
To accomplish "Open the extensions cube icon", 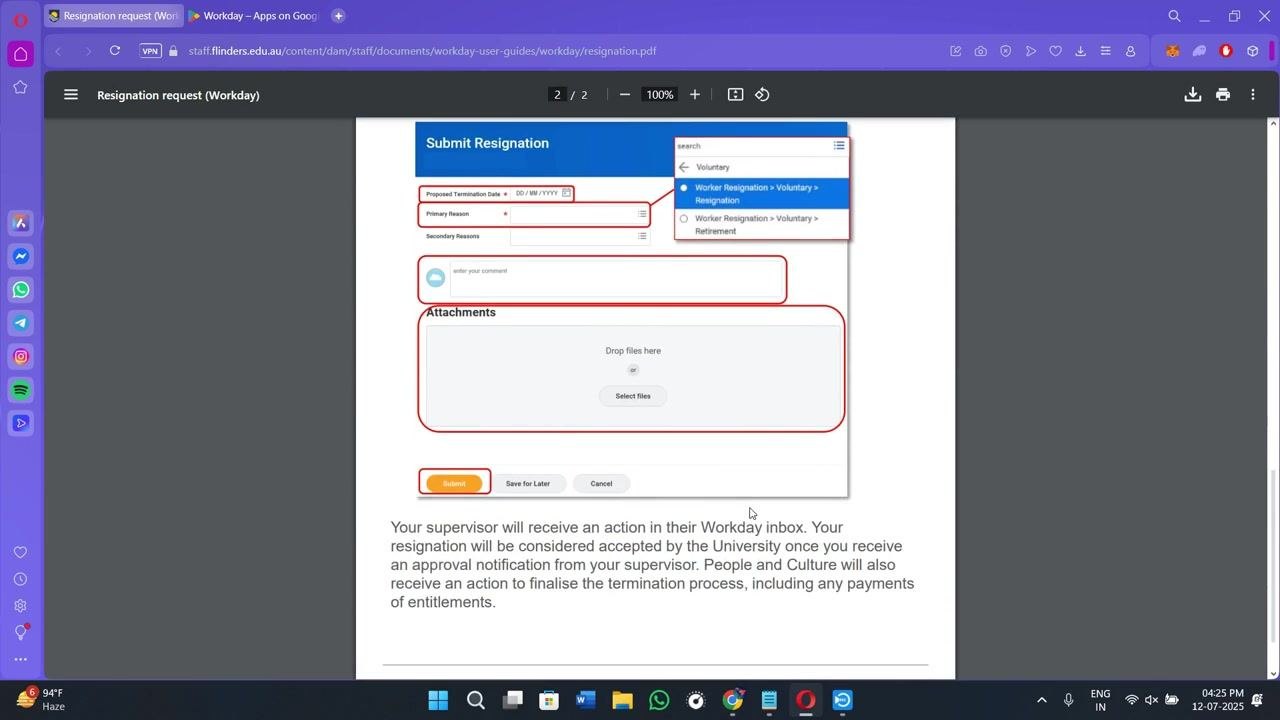I will [x=1252, y=51].
